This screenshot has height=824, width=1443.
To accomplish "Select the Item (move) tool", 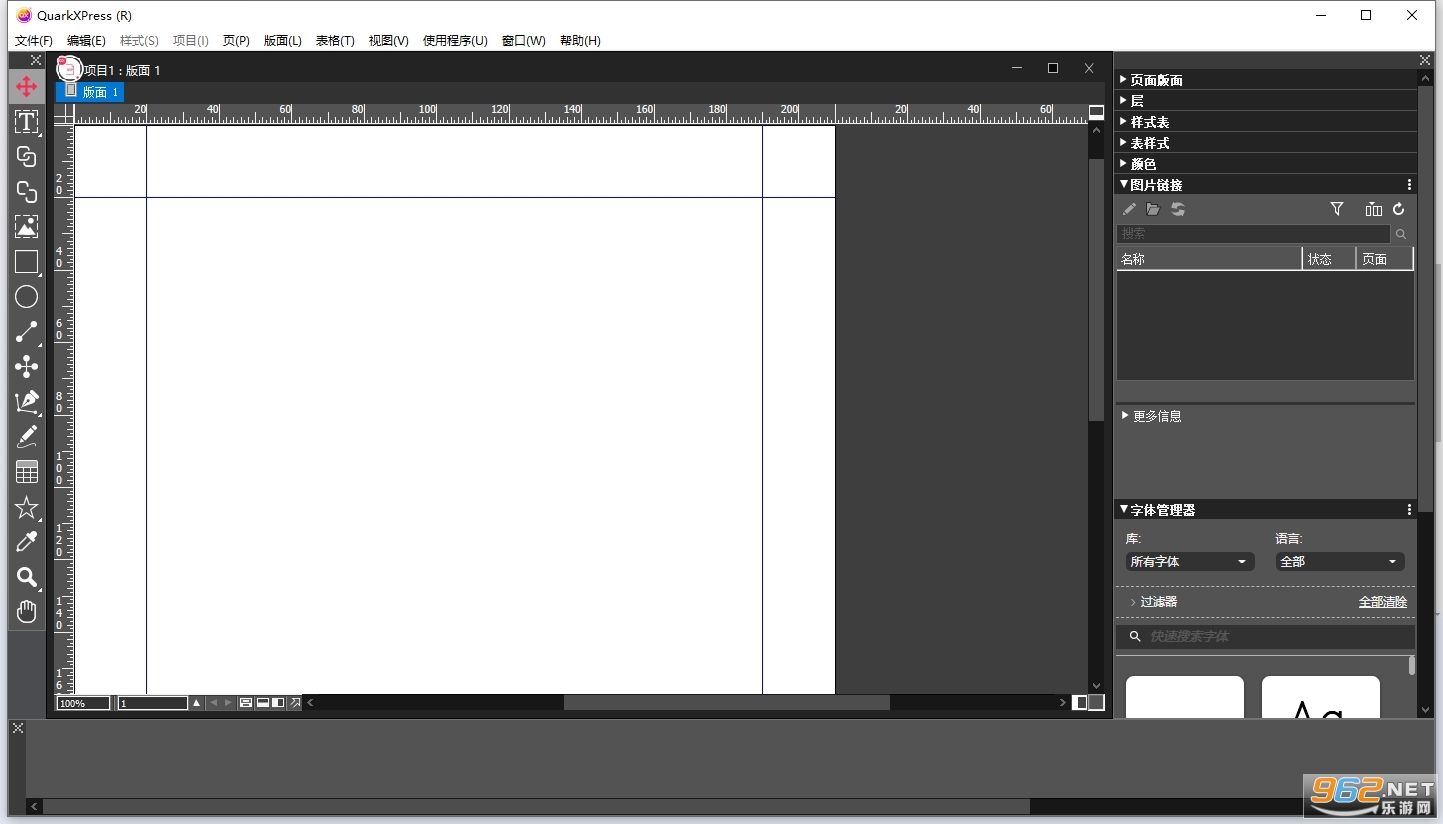I will (27, 87).
